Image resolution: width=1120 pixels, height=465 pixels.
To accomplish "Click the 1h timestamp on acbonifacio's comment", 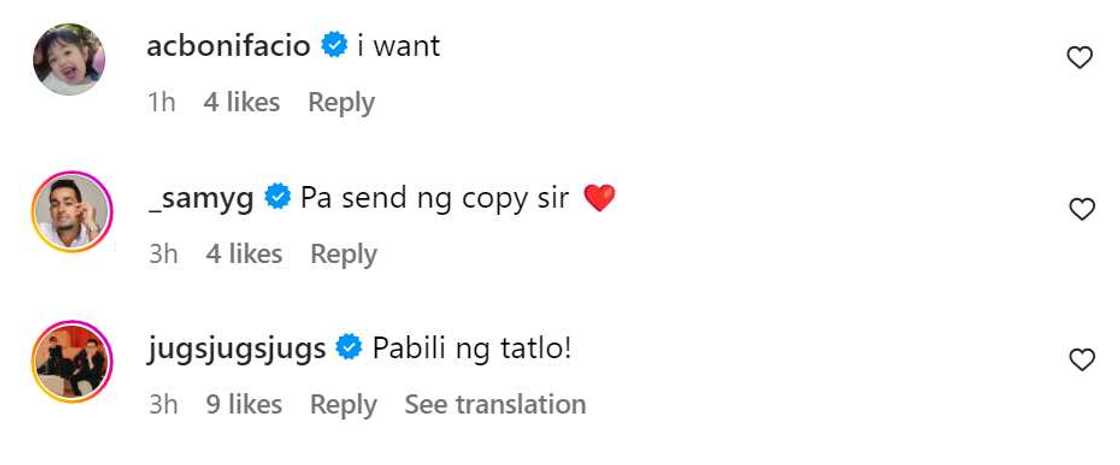I will pos(161,102).
